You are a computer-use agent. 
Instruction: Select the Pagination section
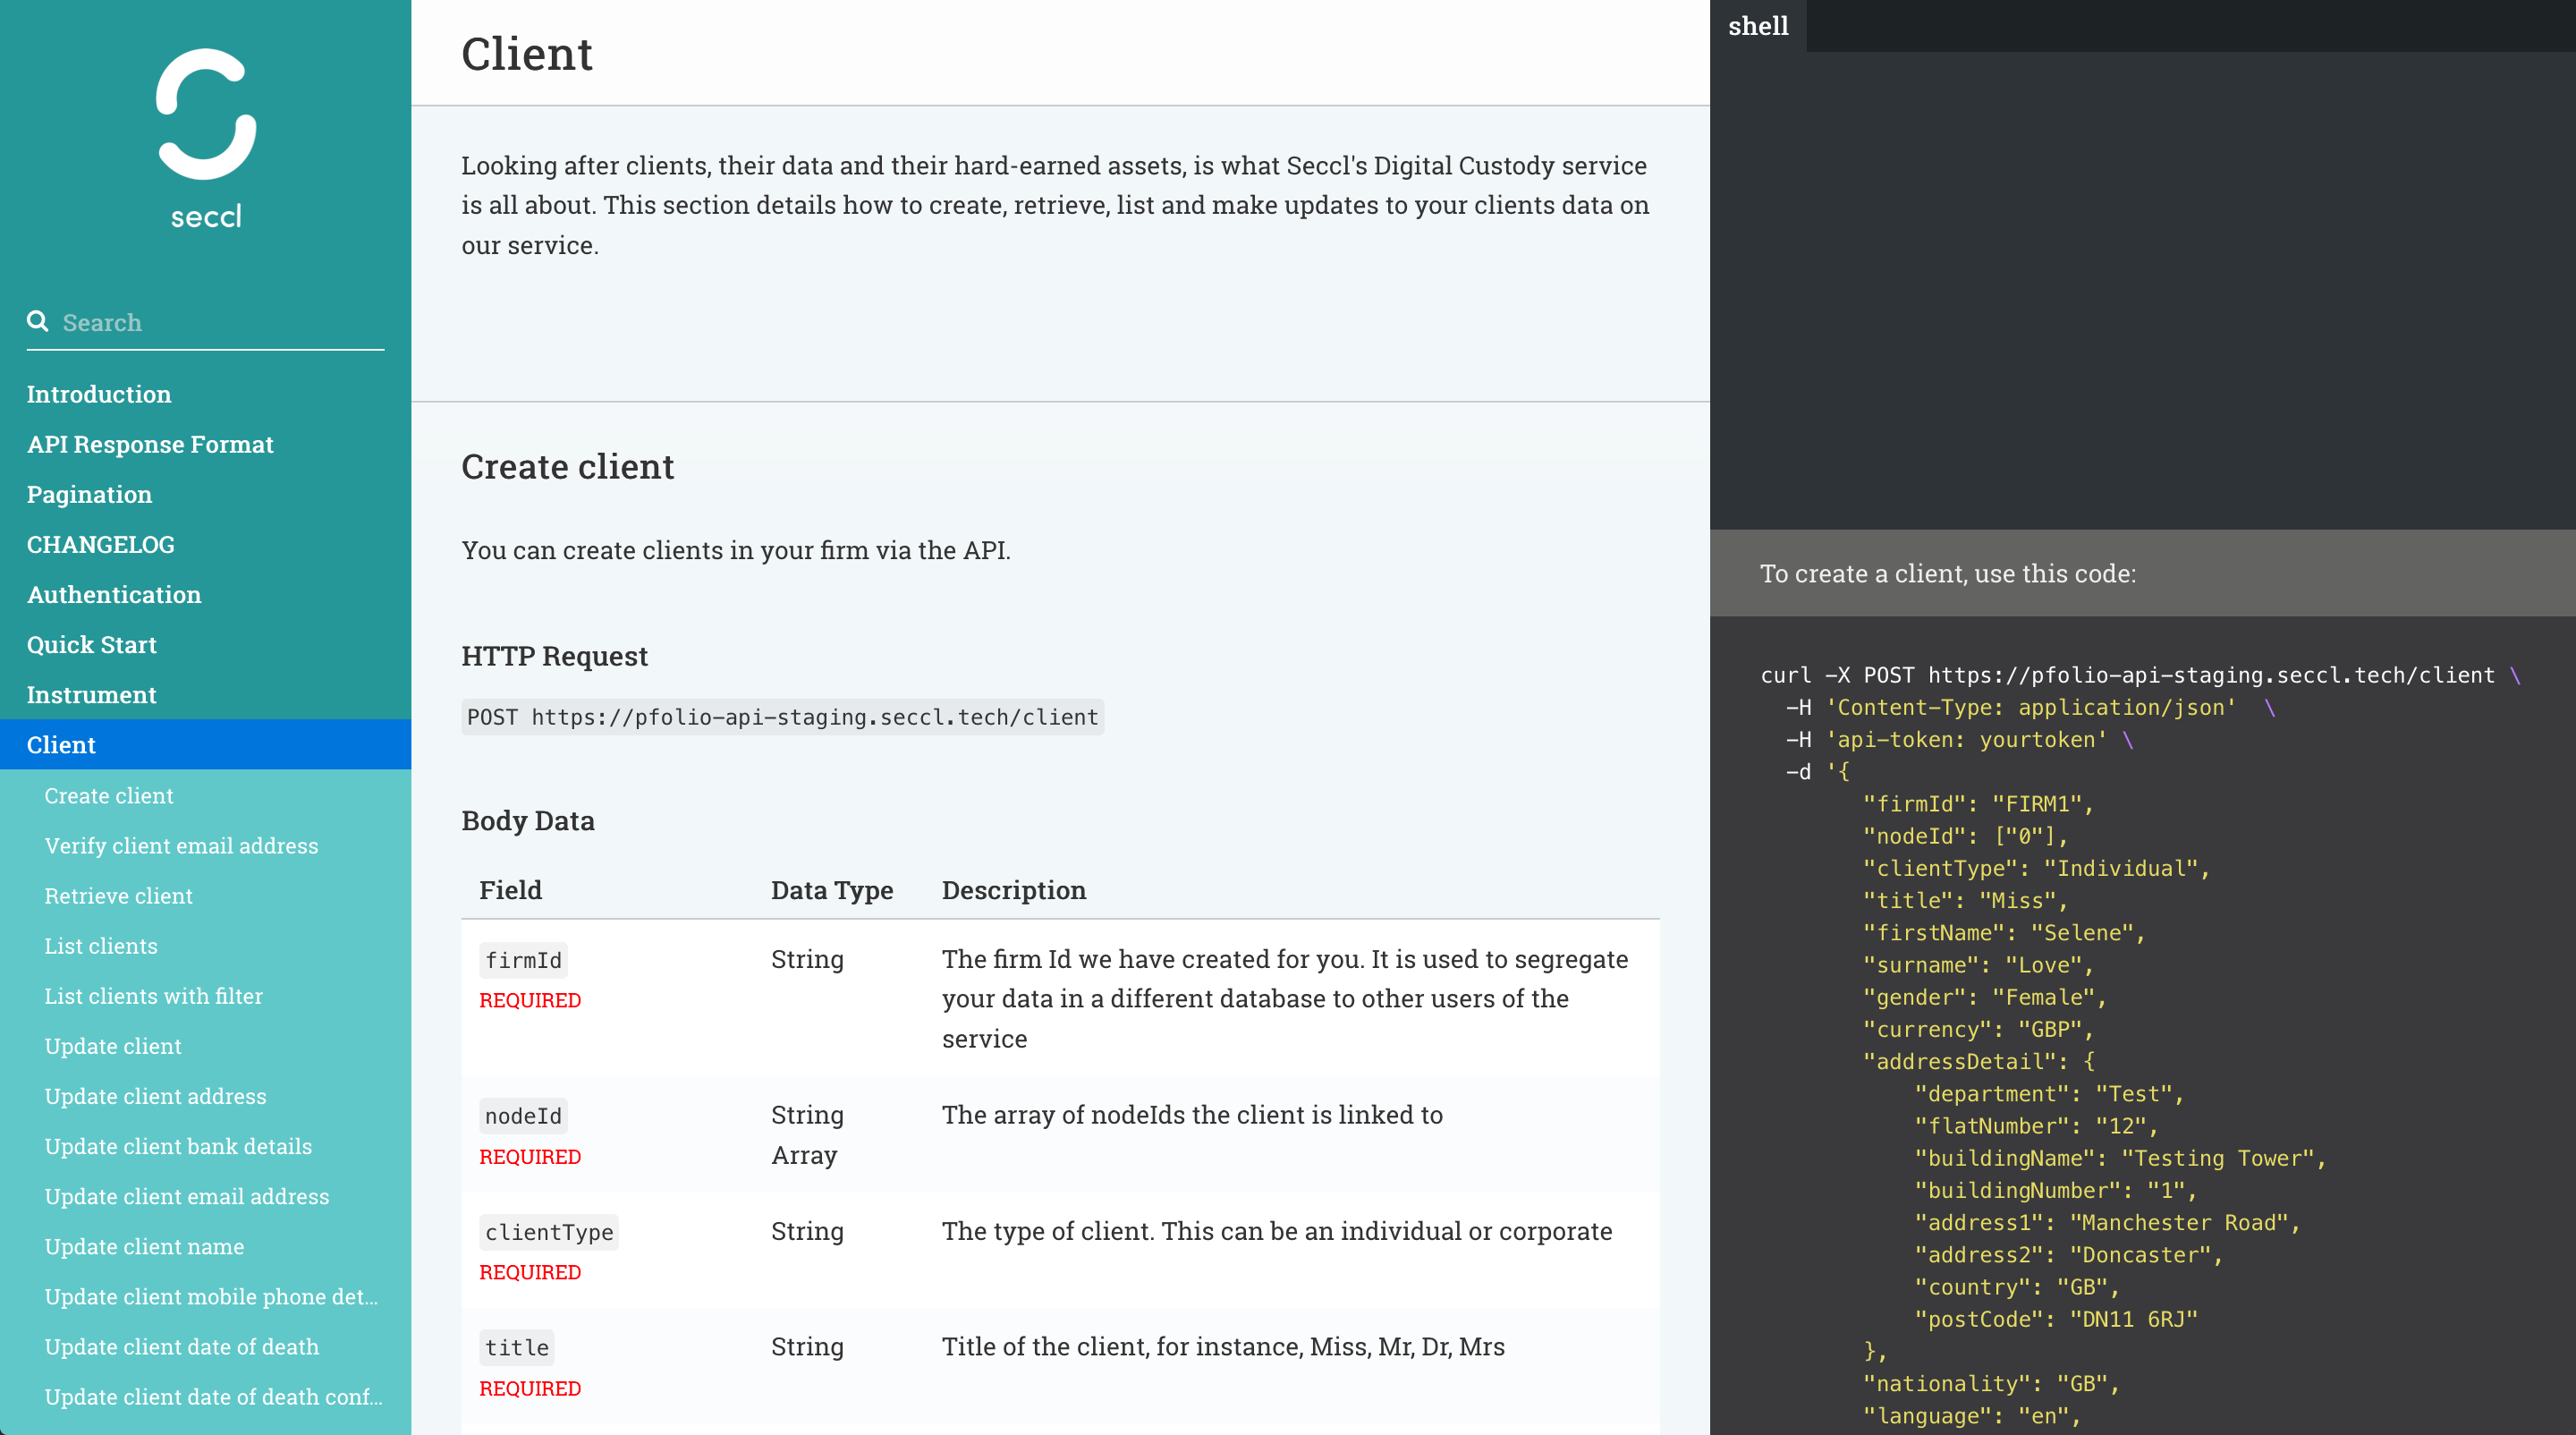[x=89, y=494]
